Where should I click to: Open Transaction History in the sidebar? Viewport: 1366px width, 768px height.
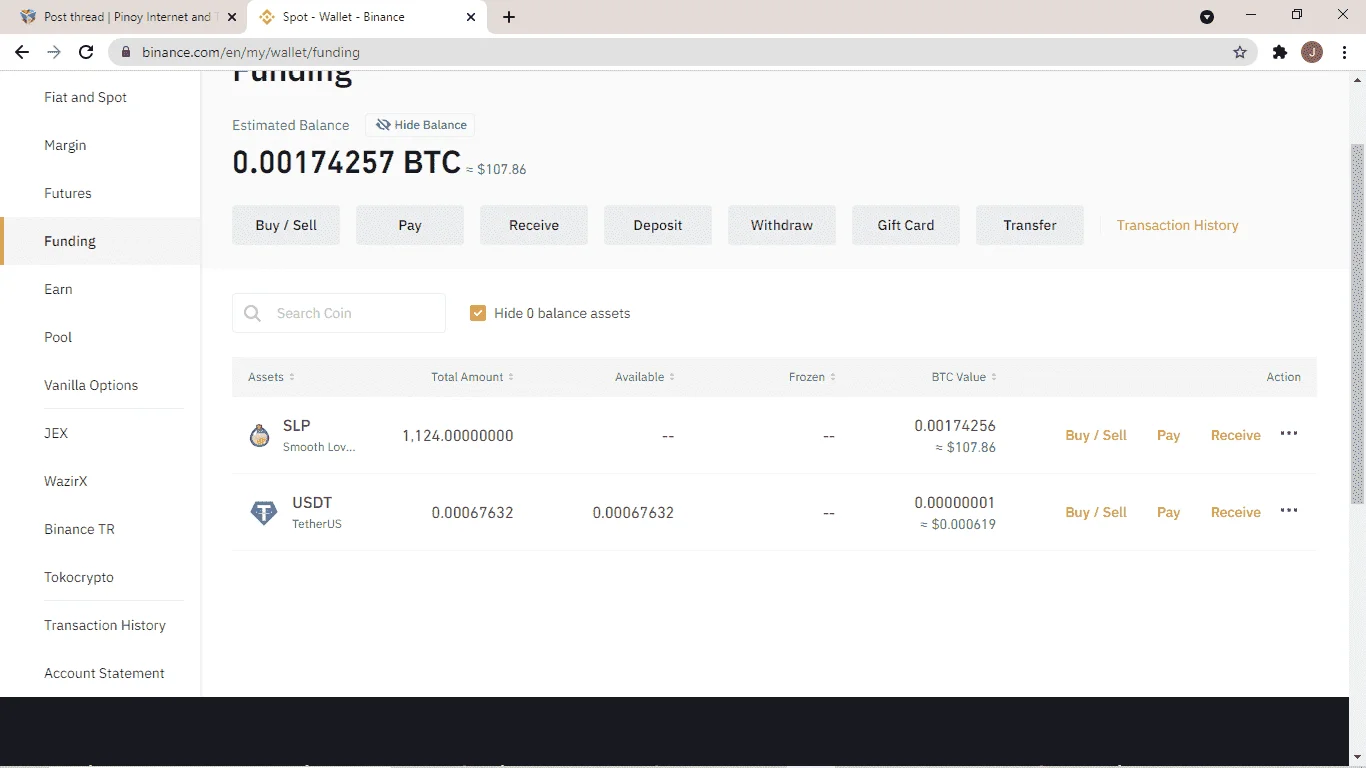point(105,625)
